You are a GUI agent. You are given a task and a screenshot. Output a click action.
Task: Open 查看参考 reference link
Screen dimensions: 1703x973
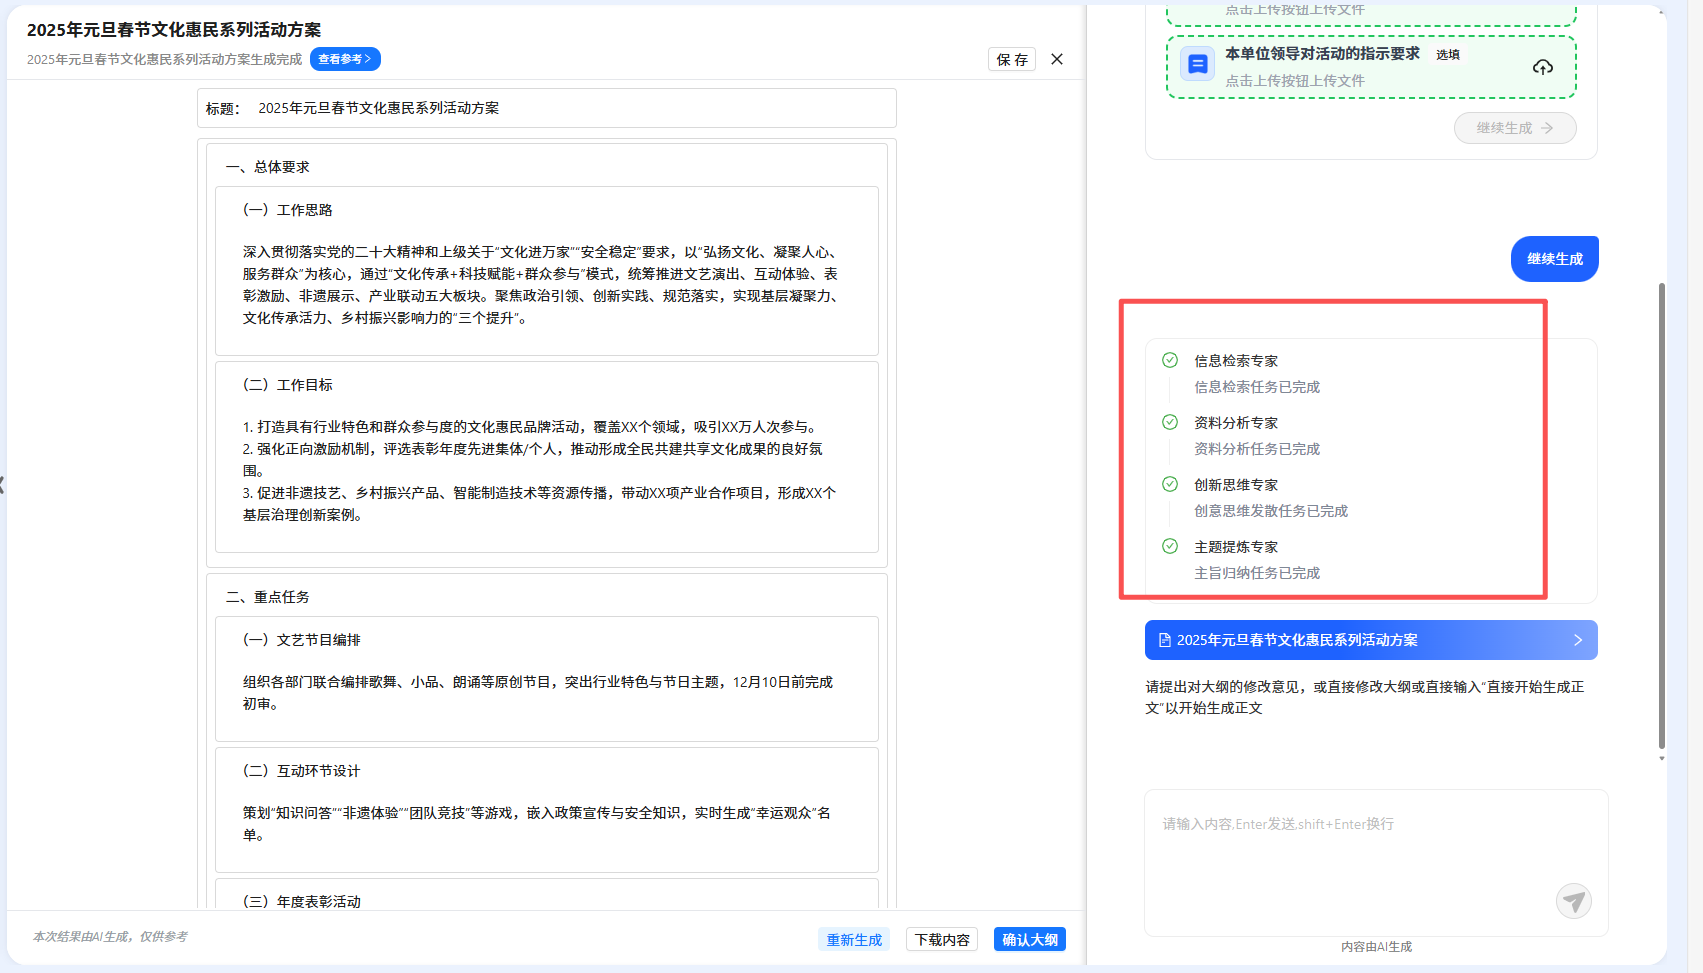(345, 59)
